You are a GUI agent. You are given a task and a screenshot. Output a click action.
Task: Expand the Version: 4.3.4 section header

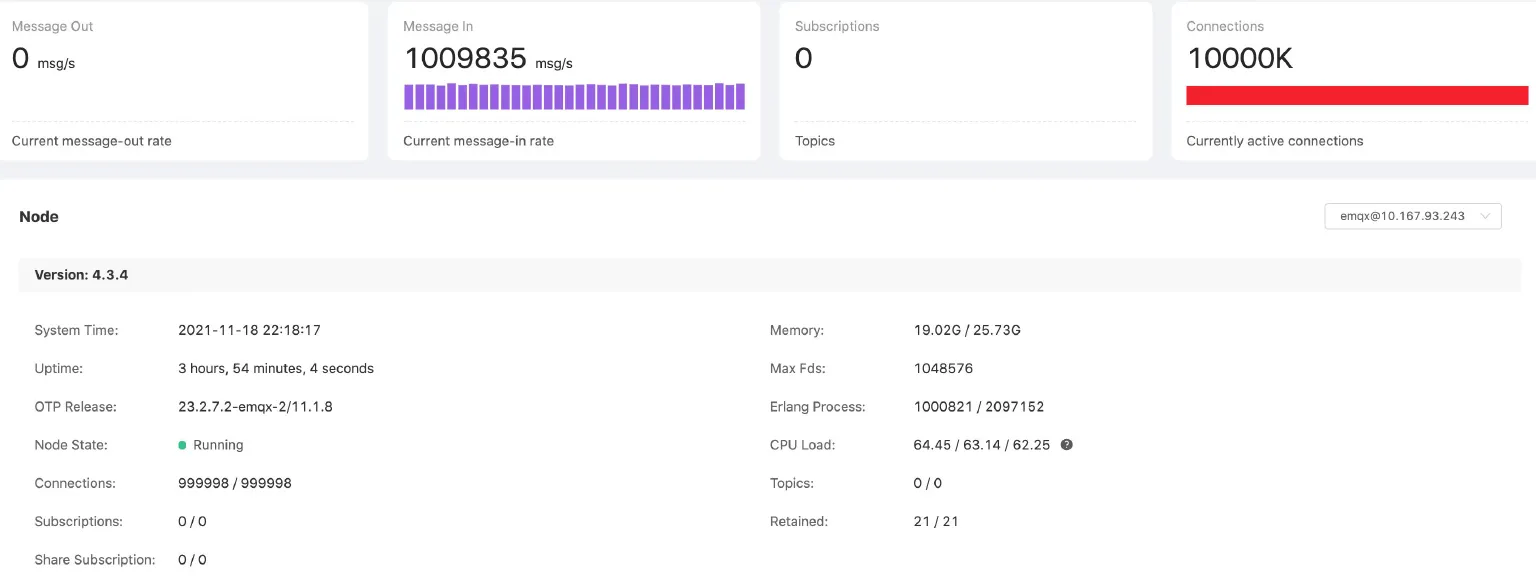tap(80, 274)
